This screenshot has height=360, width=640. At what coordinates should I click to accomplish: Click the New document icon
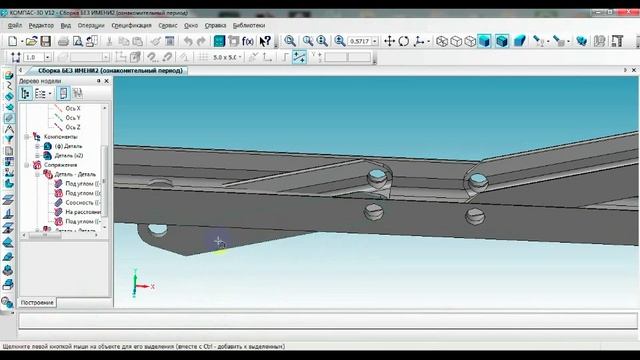pyautogui.click(x=13, y=41)
